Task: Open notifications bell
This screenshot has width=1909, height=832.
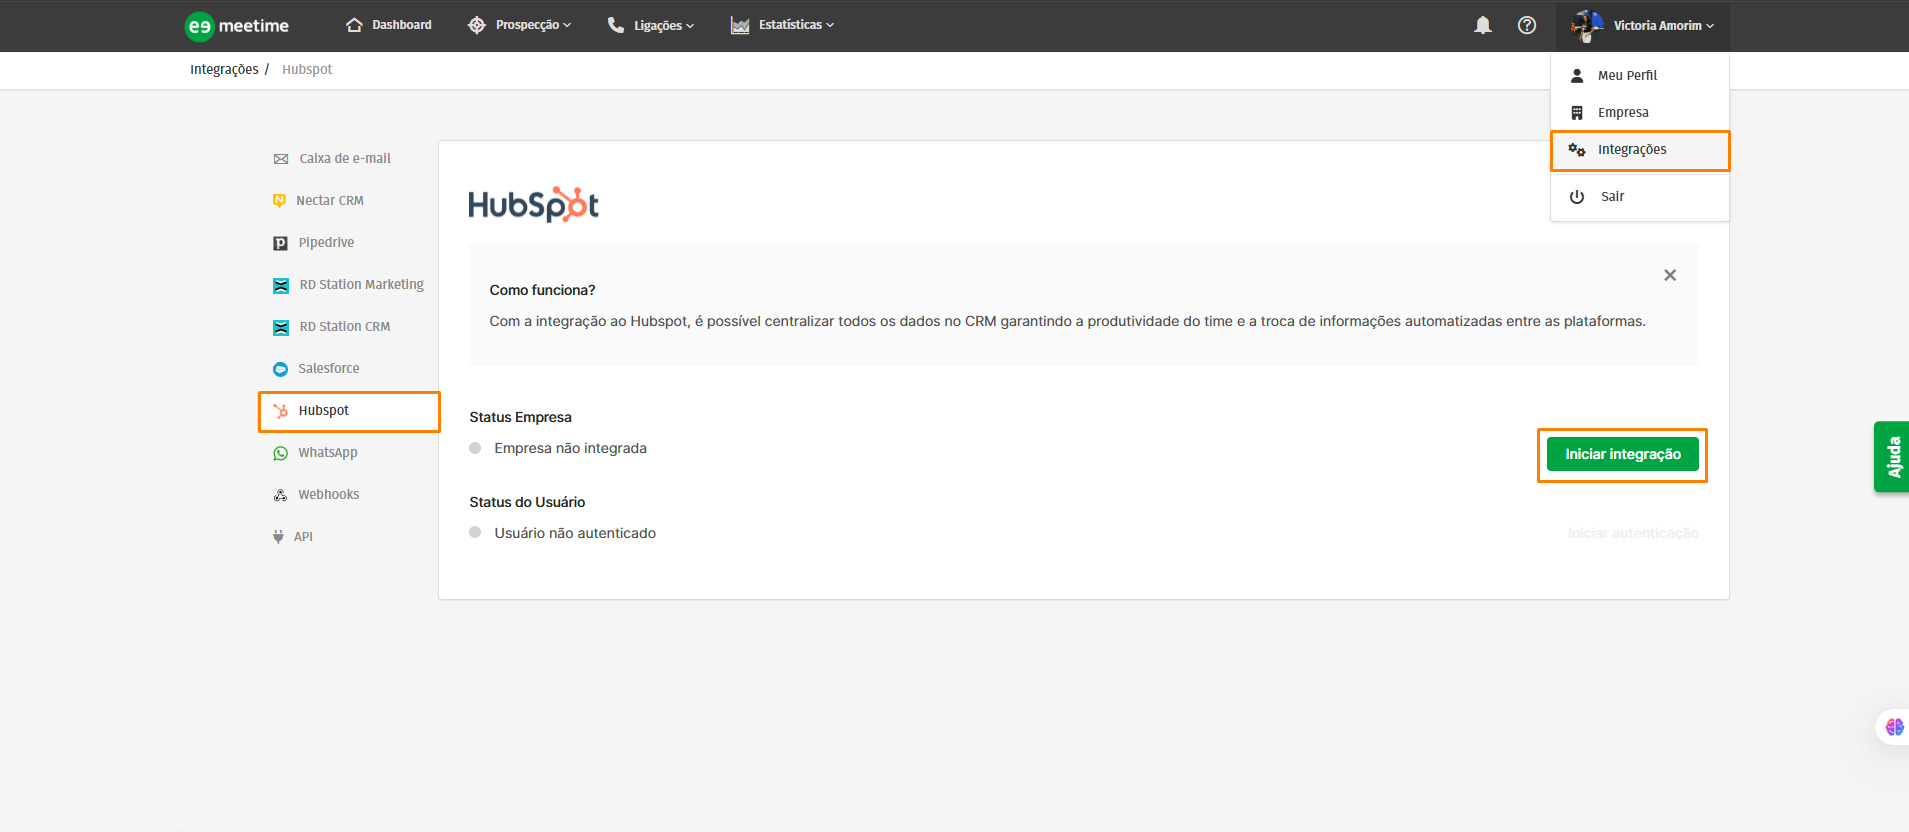Action: (x=1483, y=25)
